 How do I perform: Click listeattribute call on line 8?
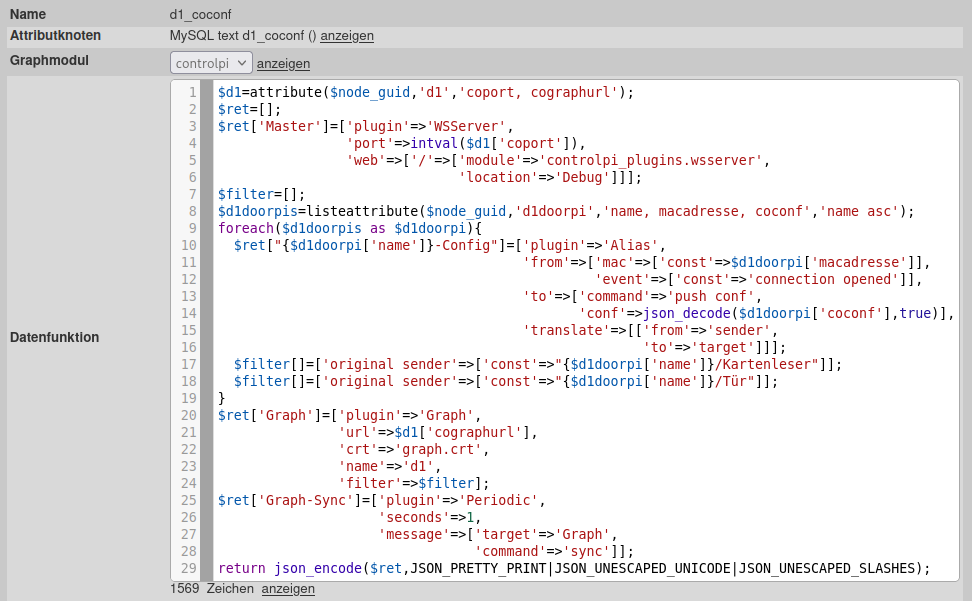pyautogui.click(x=362, y=211)
